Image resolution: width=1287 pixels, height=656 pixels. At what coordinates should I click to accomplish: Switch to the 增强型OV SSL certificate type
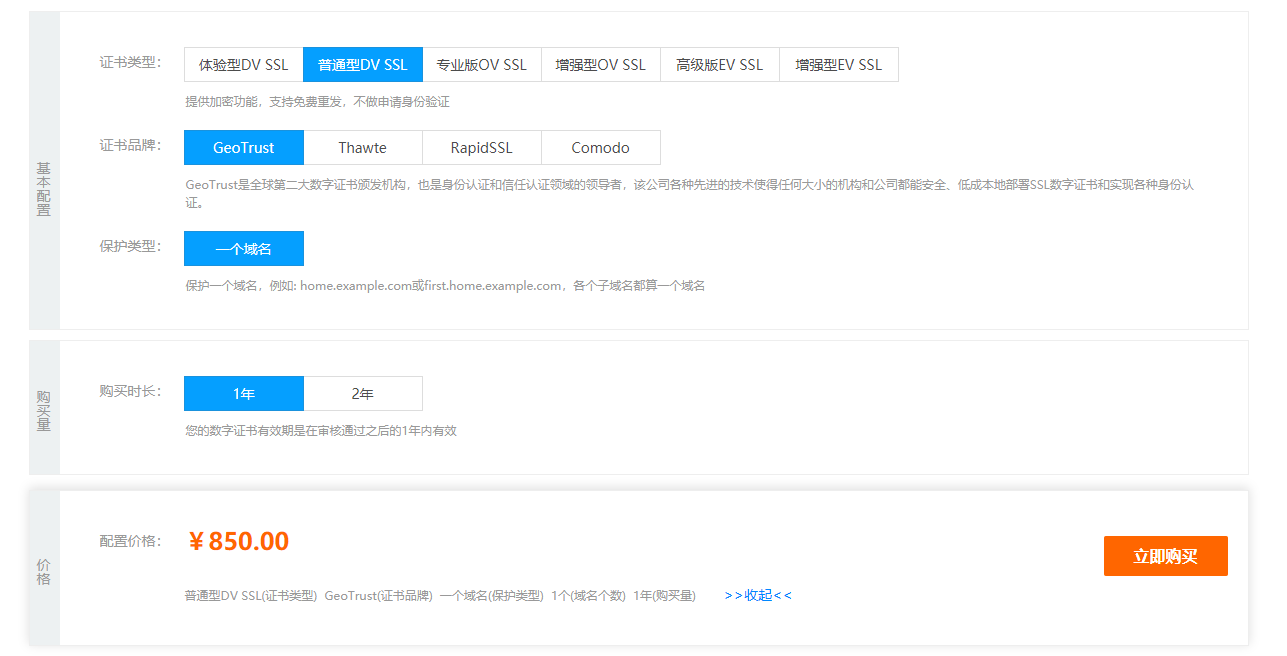click(600, 65)
